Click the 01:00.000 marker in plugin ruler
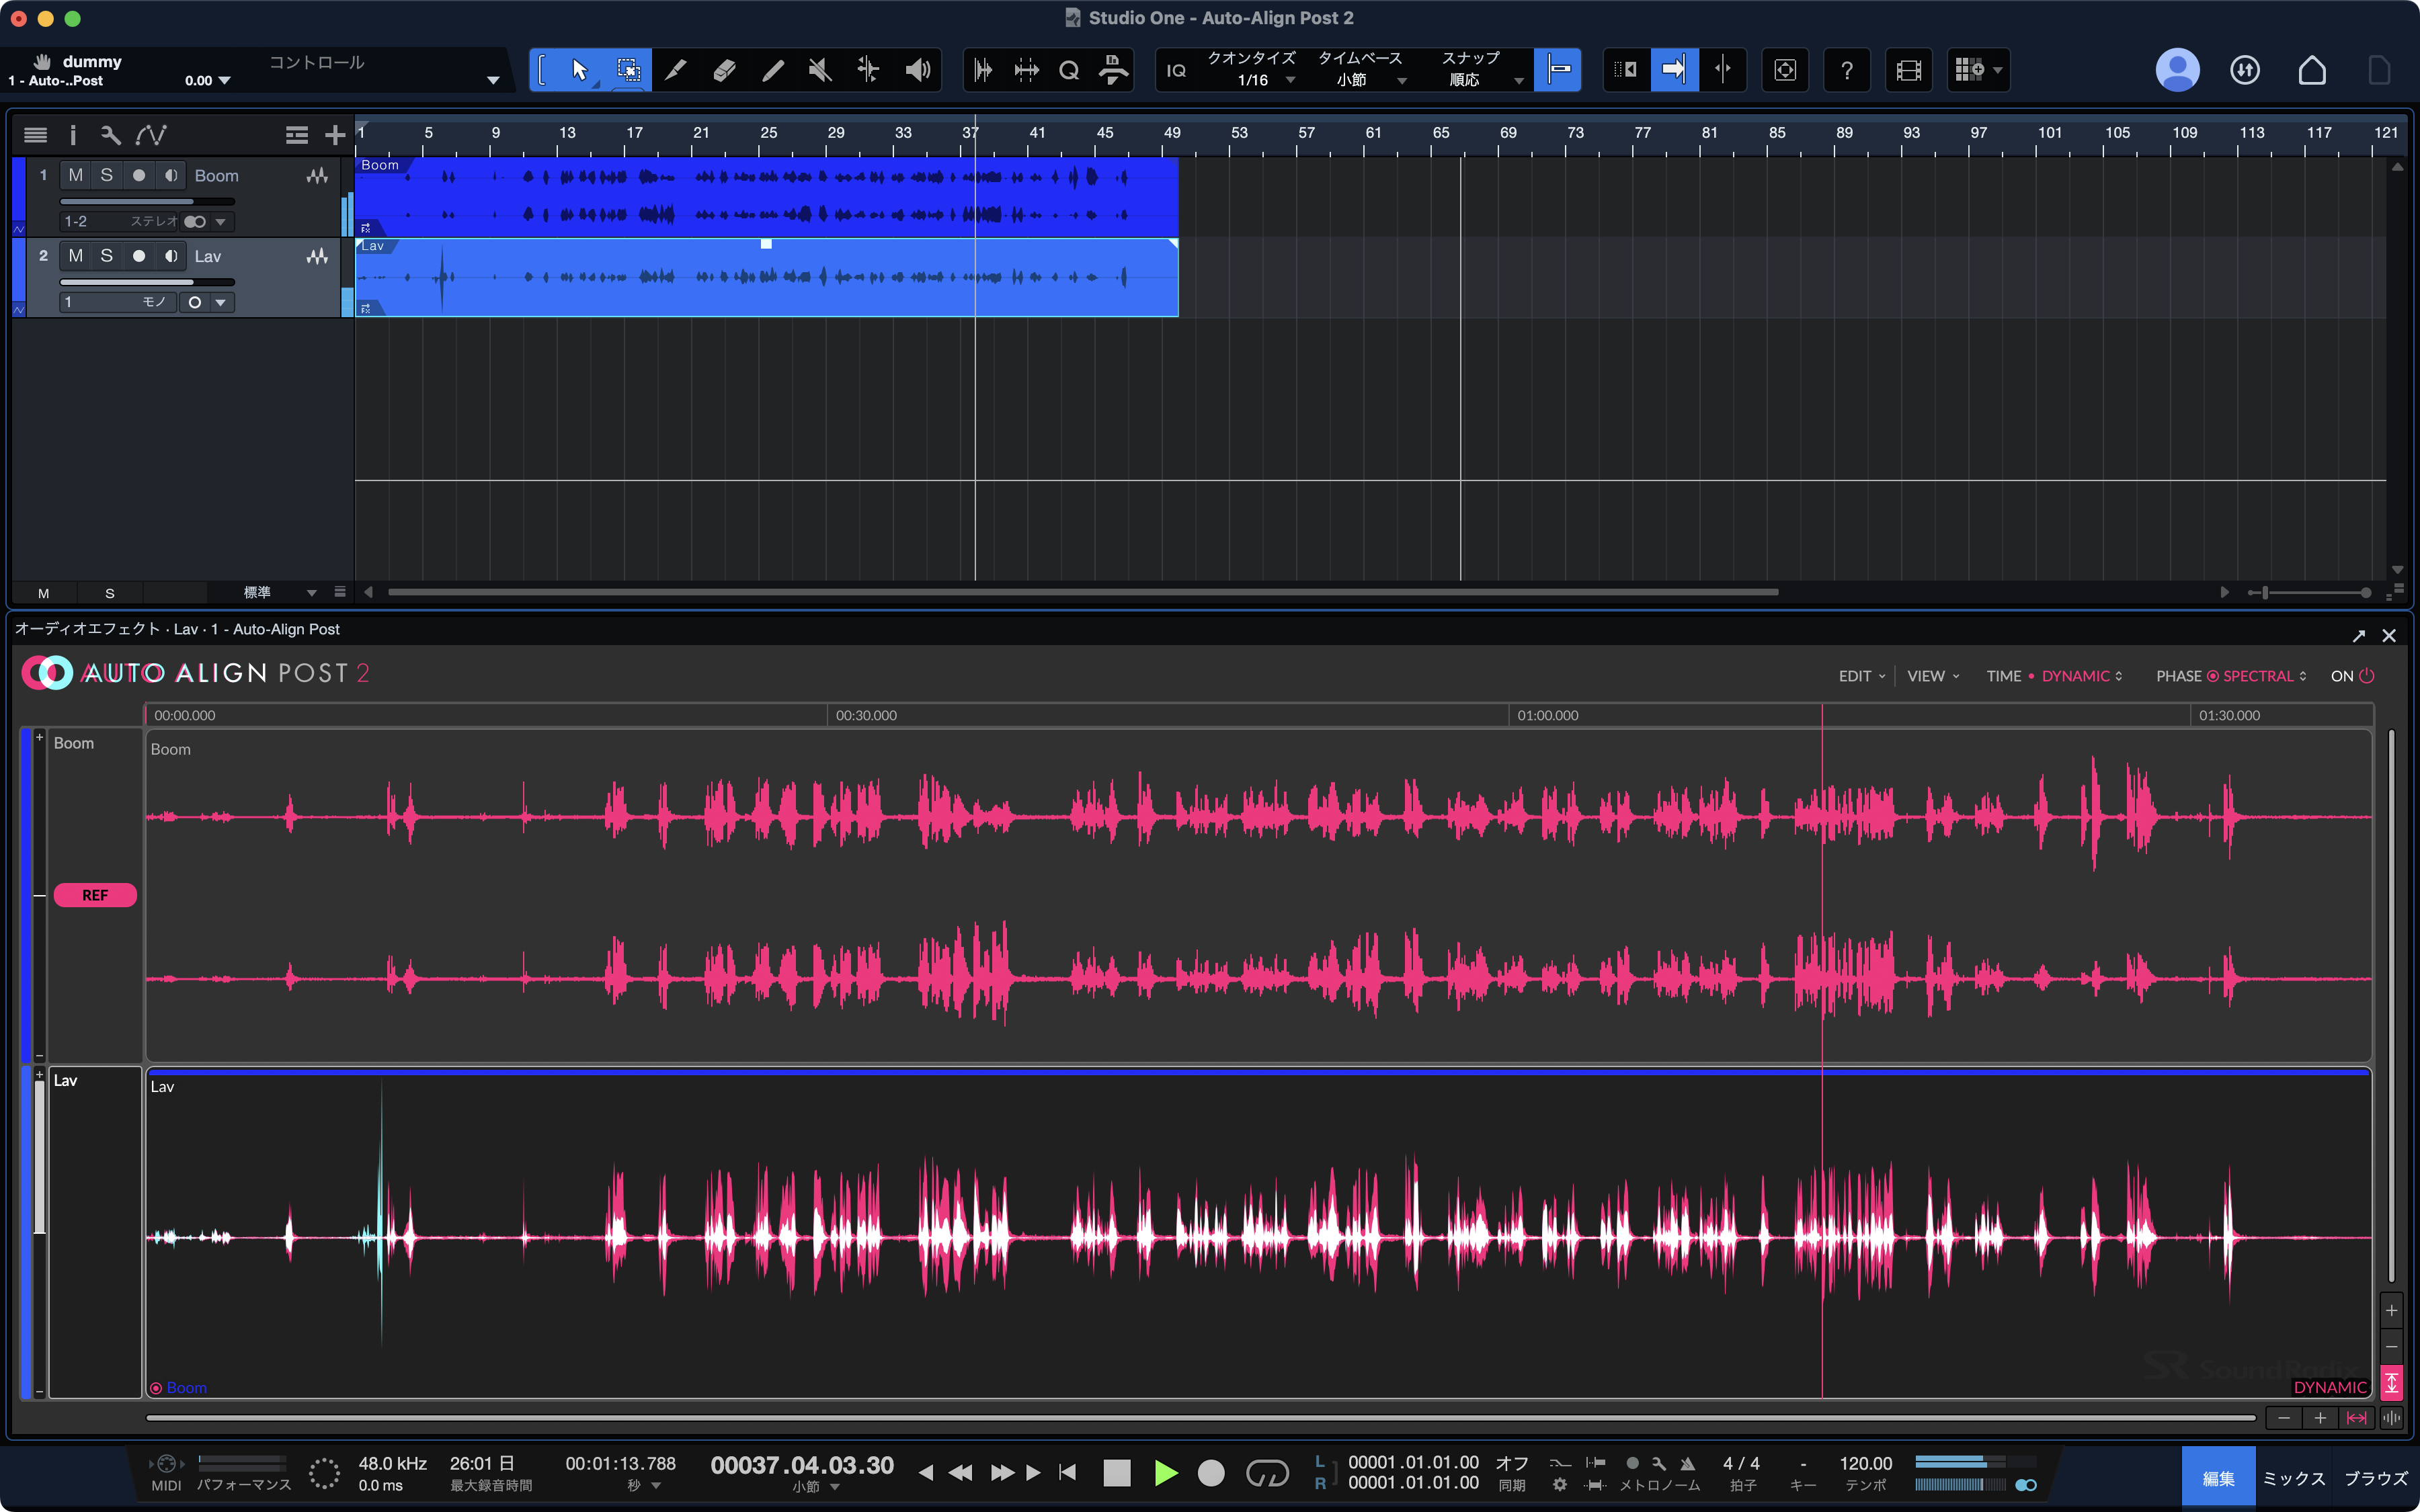 (x=1547, y=716)
